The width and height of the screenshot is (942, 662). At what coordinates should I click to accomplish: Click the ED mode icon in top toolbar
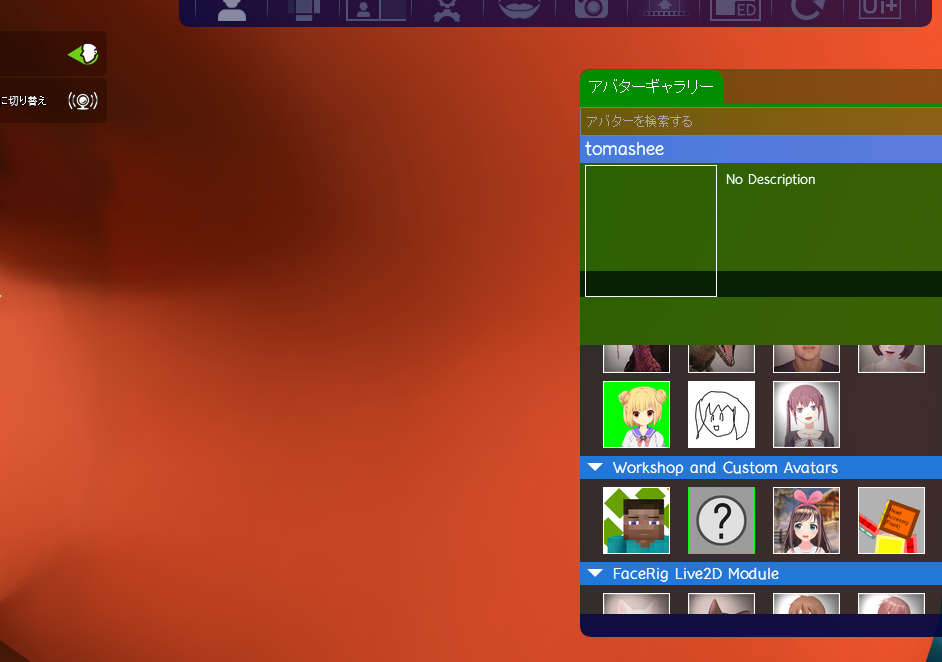(735, 10)
